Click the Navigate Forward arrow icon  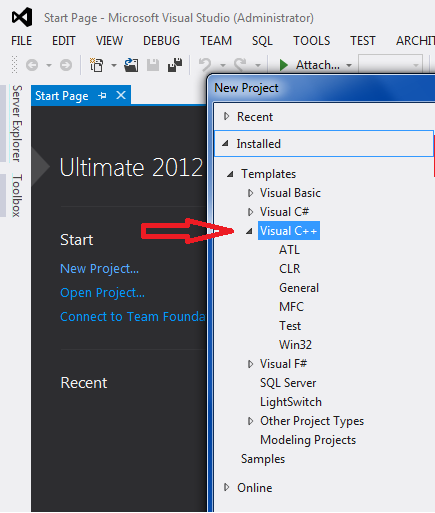tap(66, 65)
